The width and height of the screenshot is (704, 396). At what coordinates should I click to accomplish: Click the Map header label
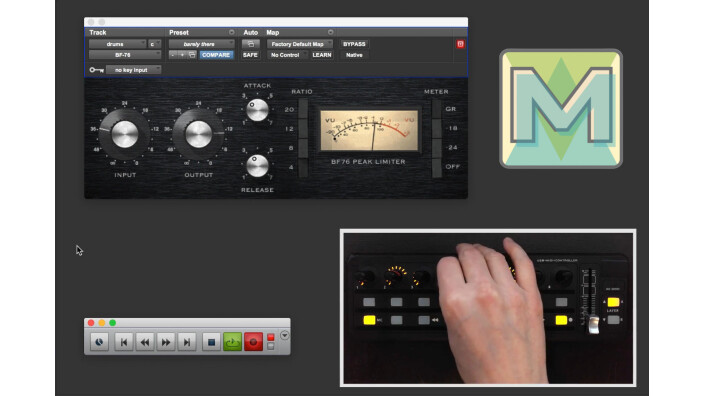tap(273, 32)
